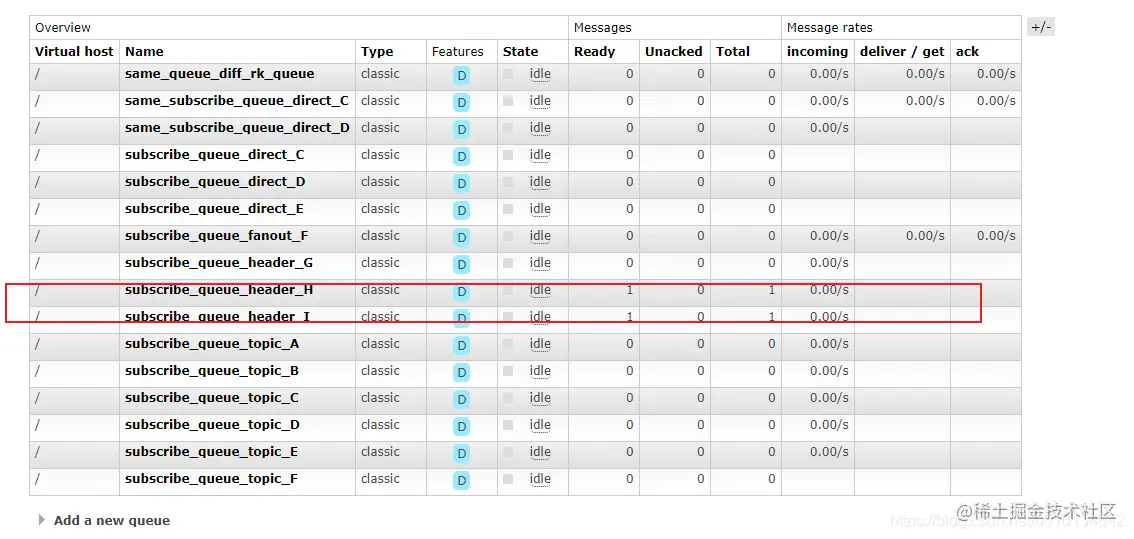Click the D feature badge for subscribe_queue_topic_B
Image resolution: width=1134 pixels, height=539 pixels.
[x=461, y=373]
